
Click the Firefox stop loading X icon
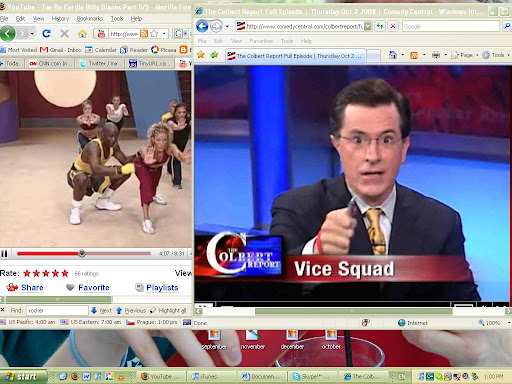click(64, 33)
